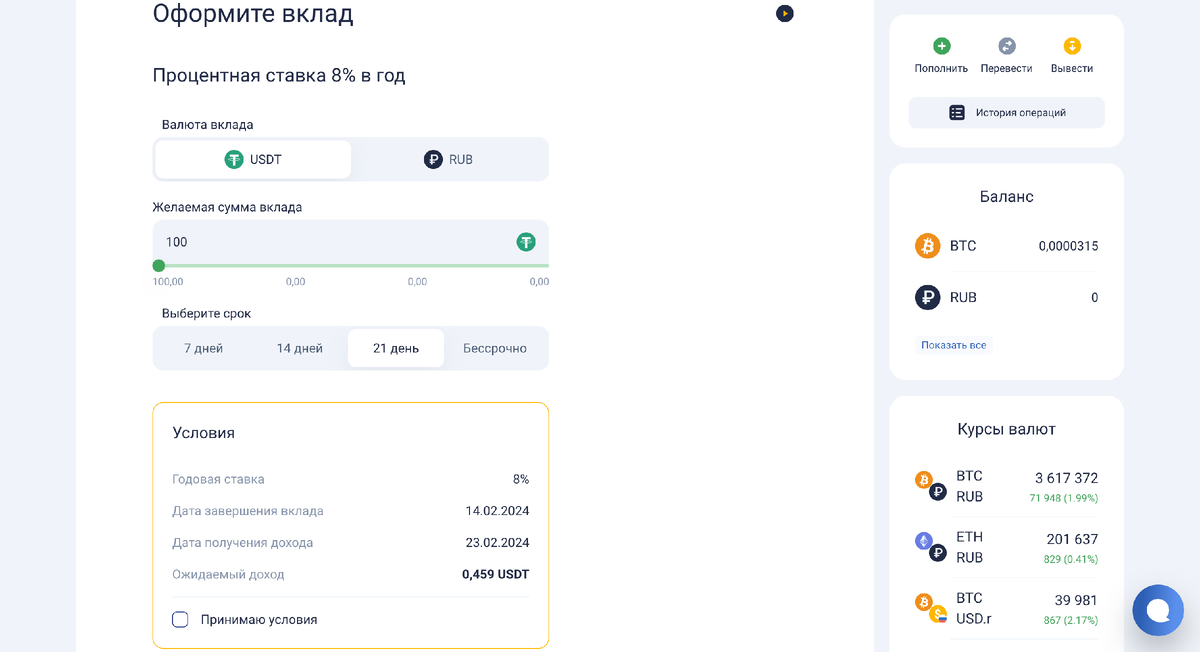Click the green Пополнить plus icon
Screen dimensions: 1200x652
[941, 46]
